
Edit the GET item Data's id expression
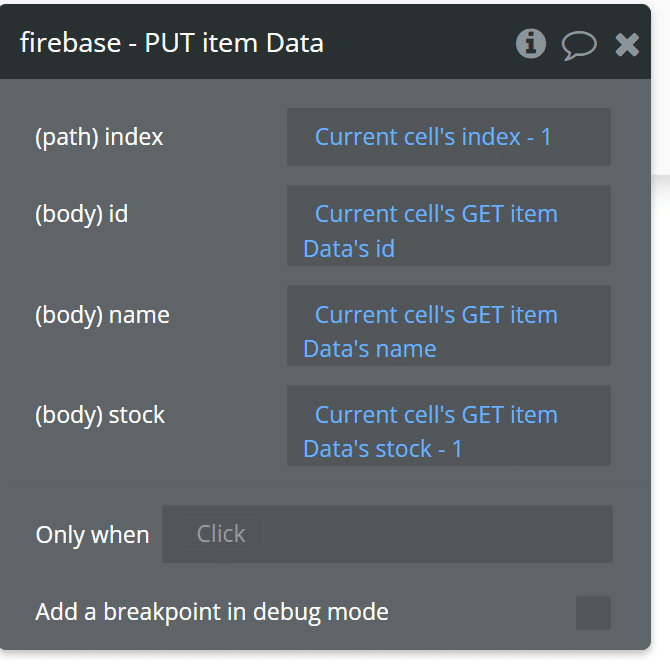tap(449, 226)
